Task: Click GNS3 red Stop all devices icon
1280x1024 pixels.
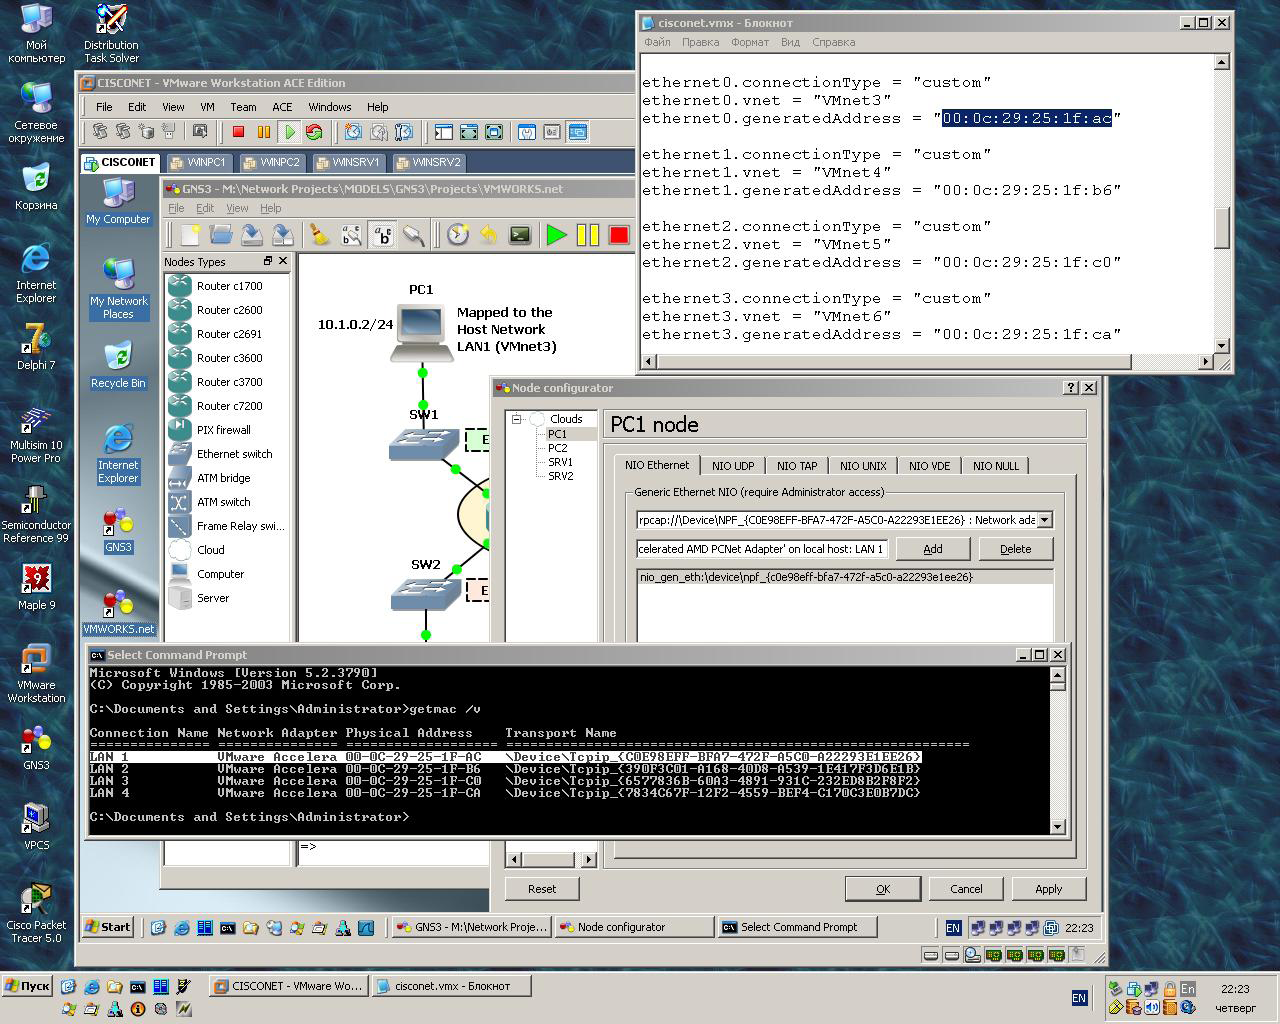Action: [619, 235]
